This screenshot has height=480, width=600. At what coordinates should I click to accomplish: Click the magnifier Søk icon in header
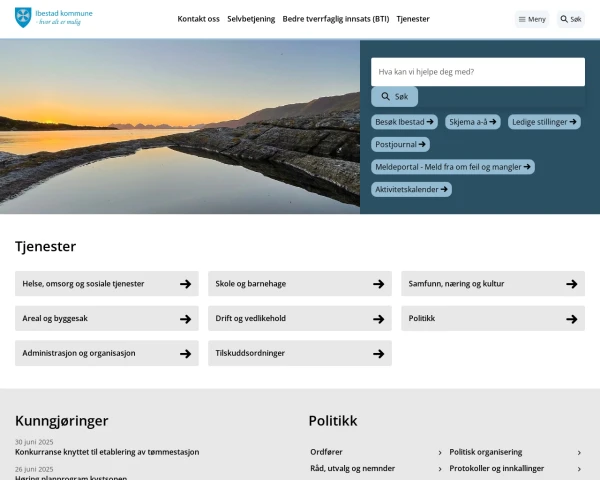(564, 19)
